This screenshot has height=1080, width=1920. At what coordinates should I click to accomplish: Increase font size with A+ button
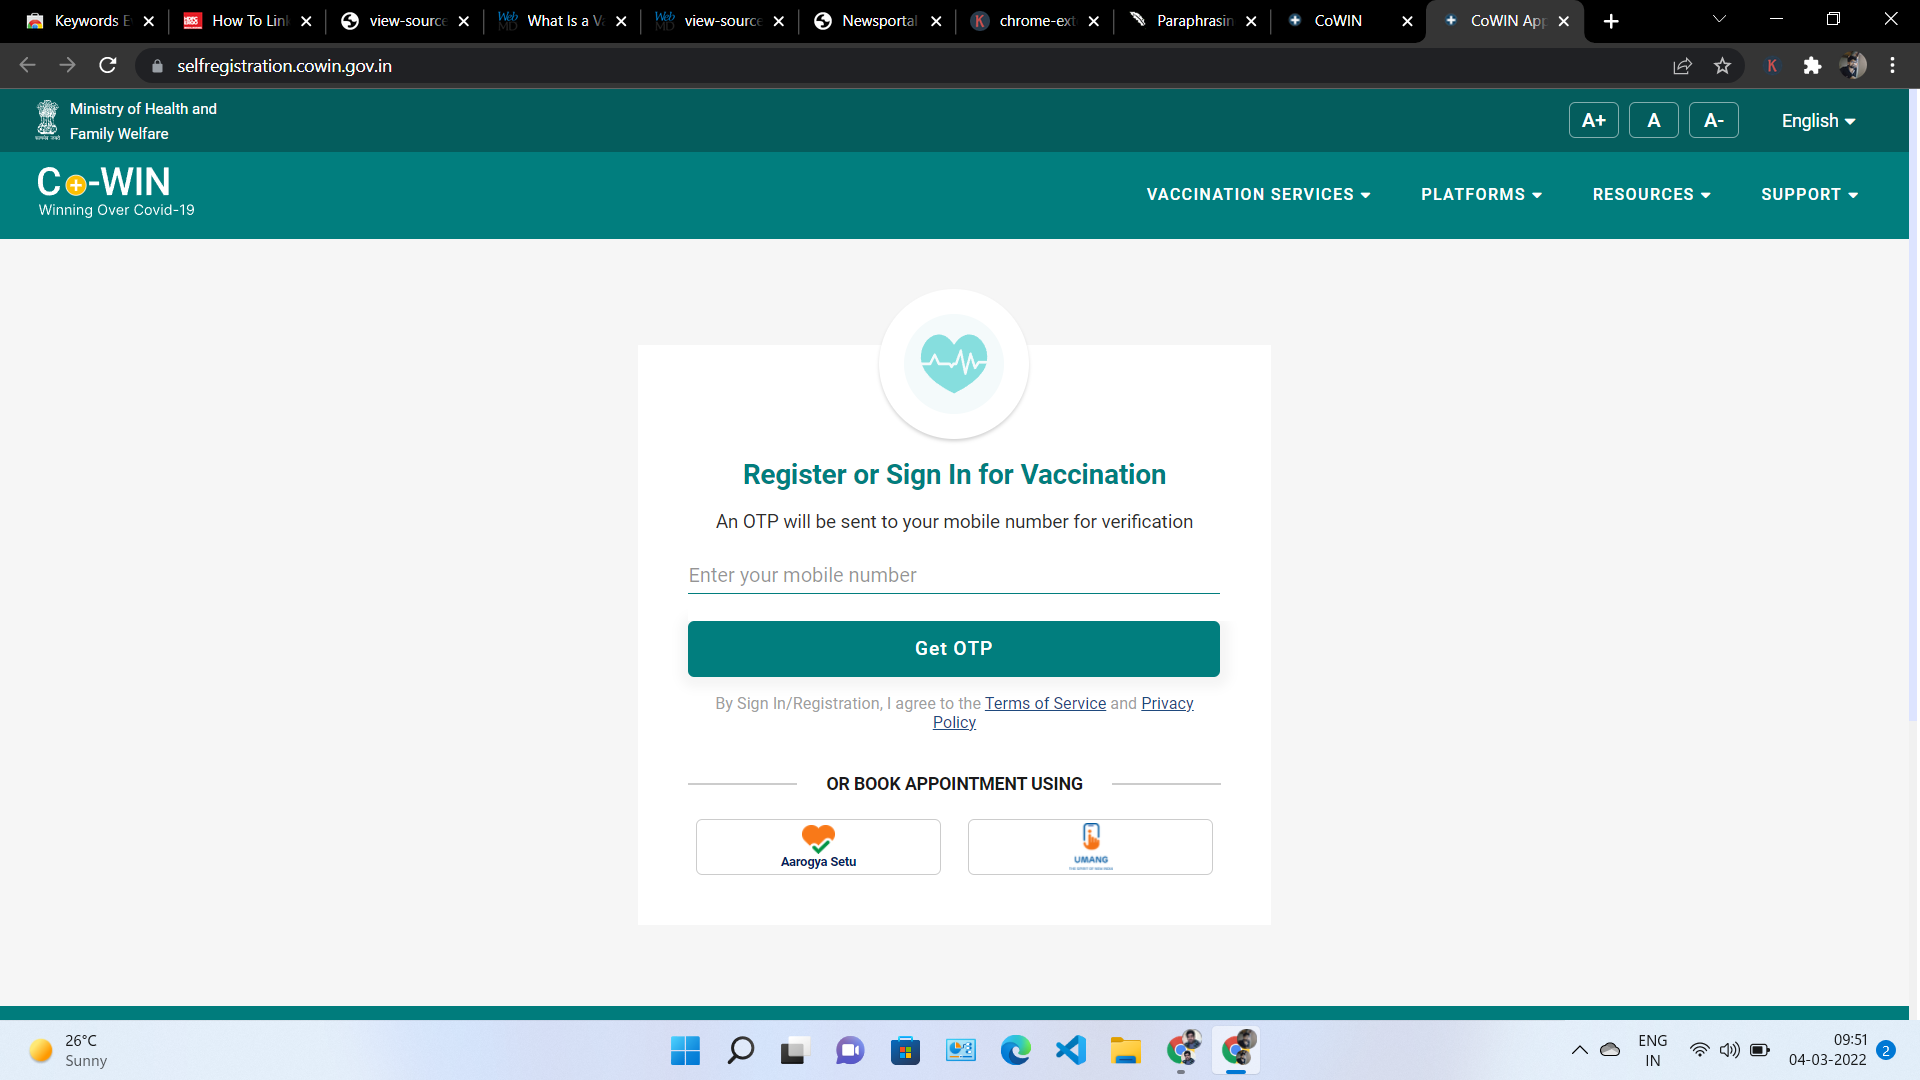(x=1593, y=120)
